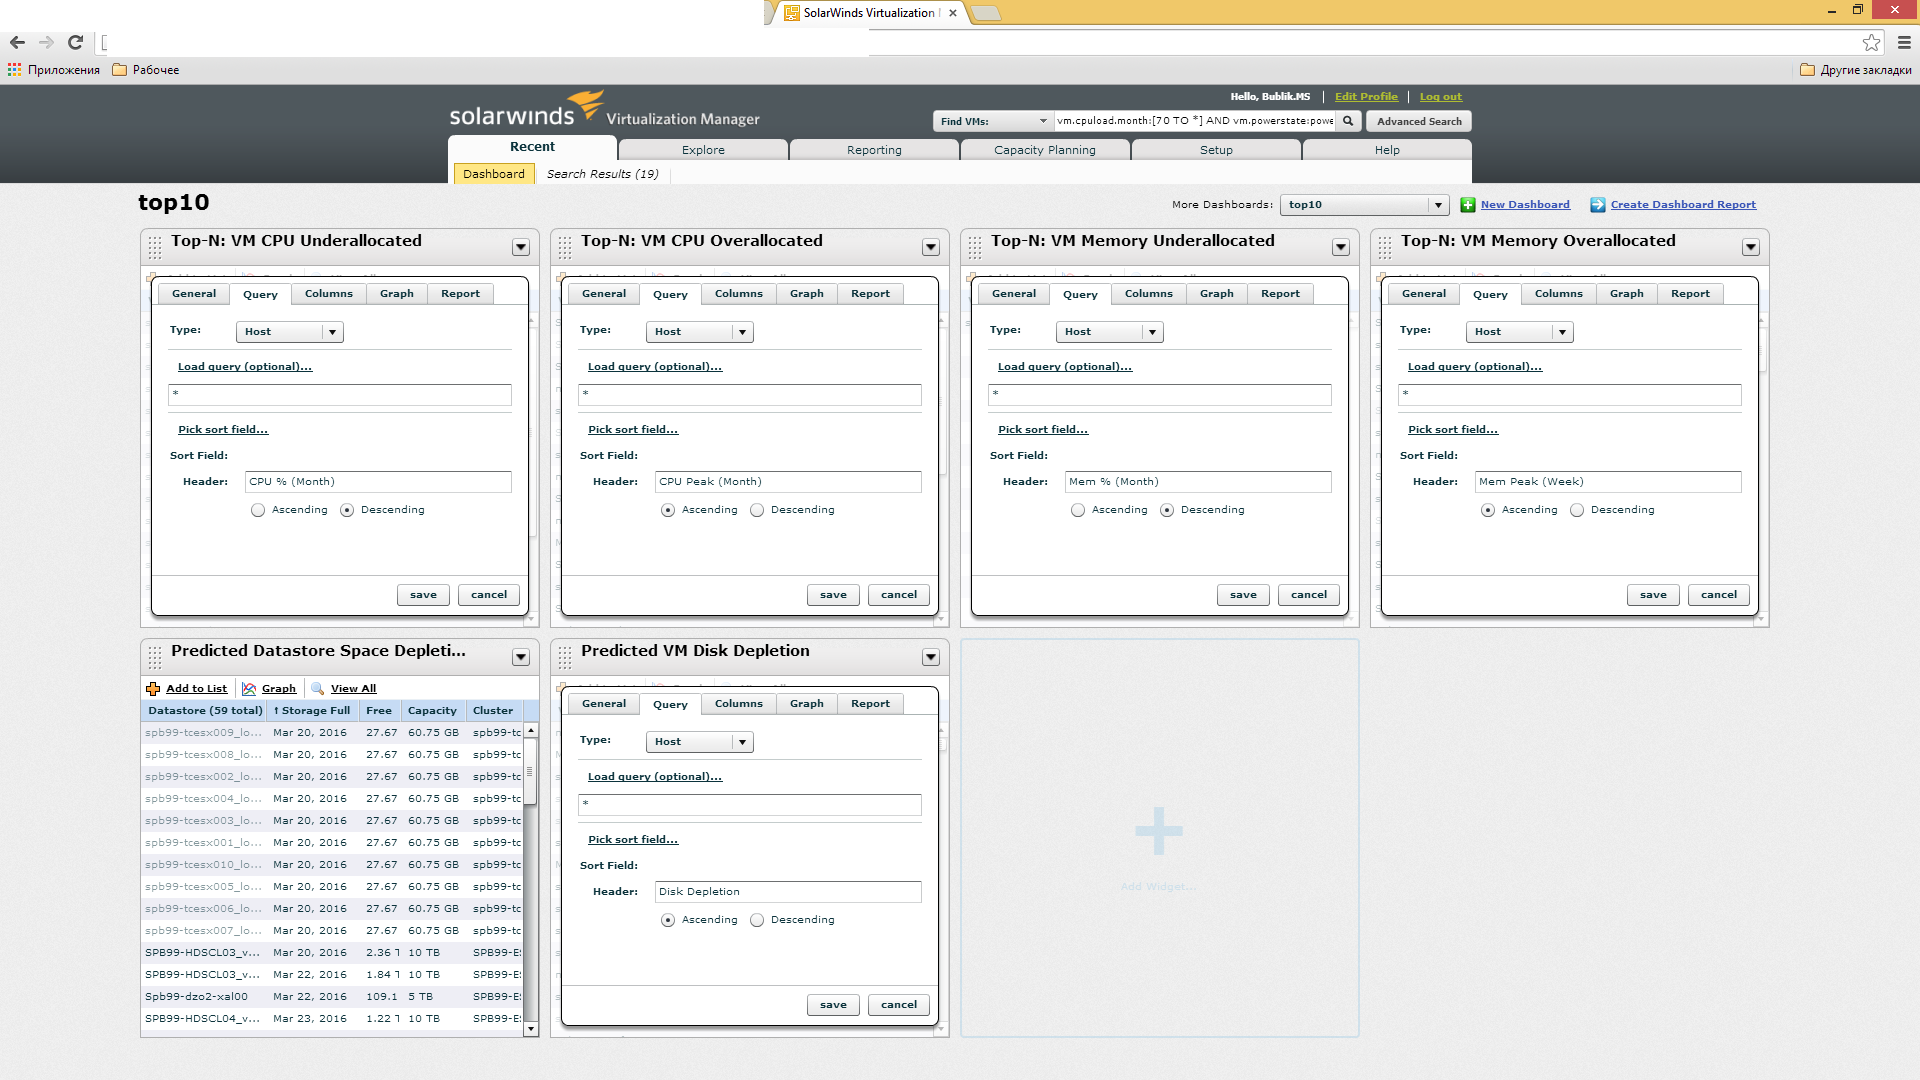Viewport: 1920px width, 1080px height.
Task: Click the Create Dashboard Report arrow icon
Action: click(1598, 205)
